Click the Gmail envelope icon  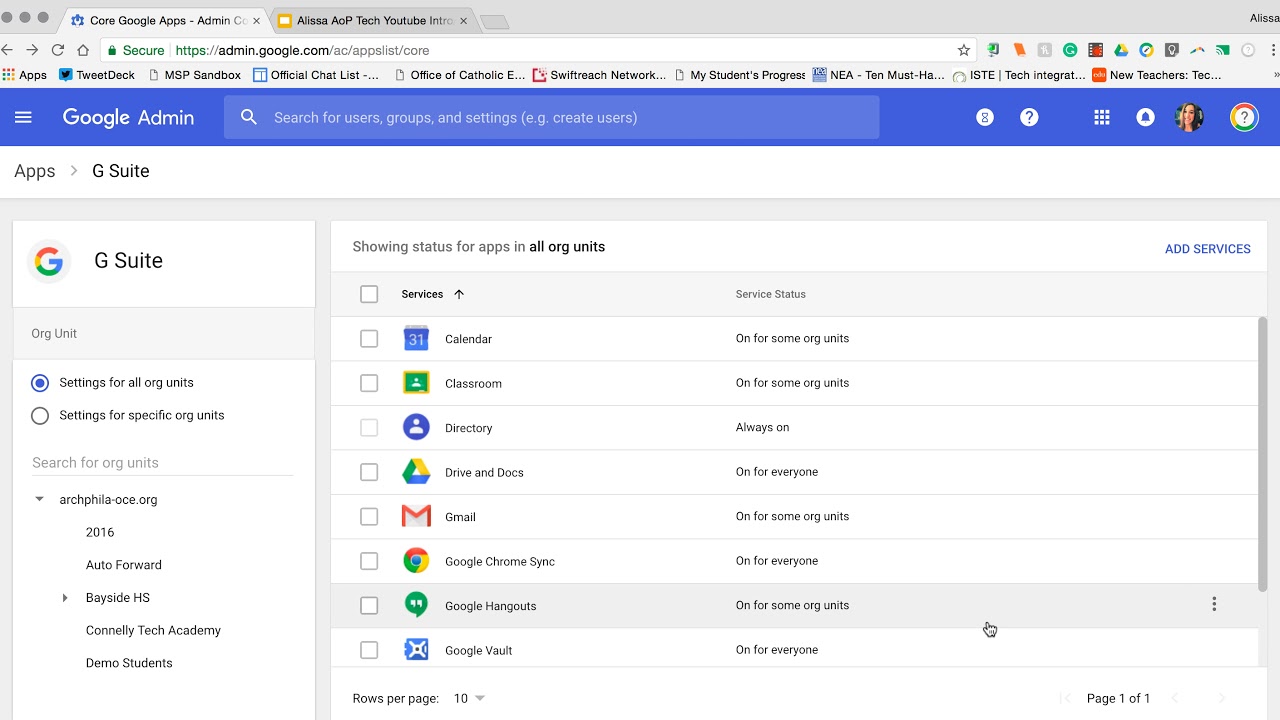point(416,516)
